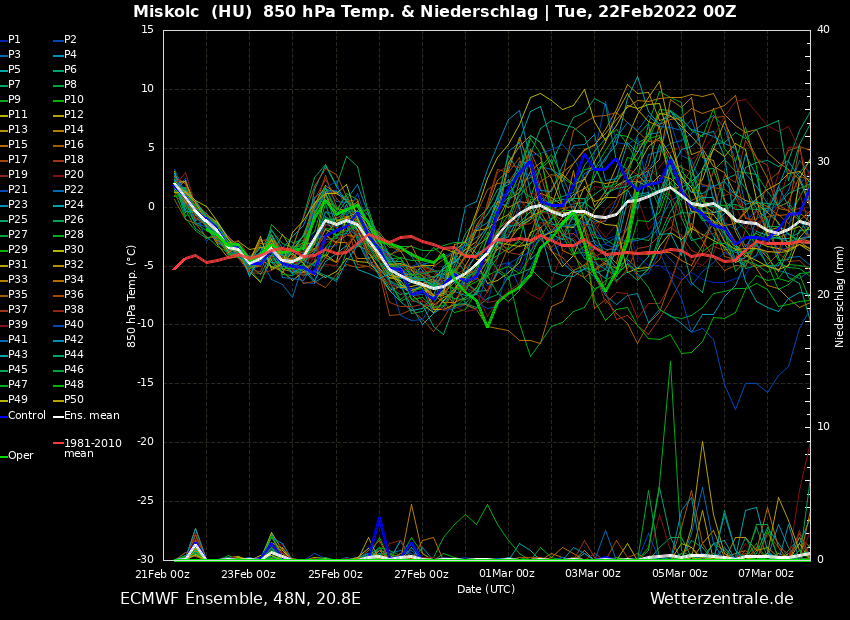Click the 21Feb 00z date label
The image size is (850, 620).
pyautogui.click(x=162, y=574)
